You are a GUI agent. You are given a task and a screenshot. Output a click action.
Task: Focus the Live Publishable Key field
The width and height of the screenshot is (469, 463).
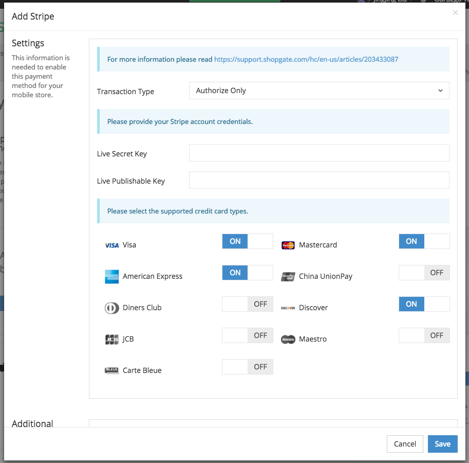[x=319, y=180]
